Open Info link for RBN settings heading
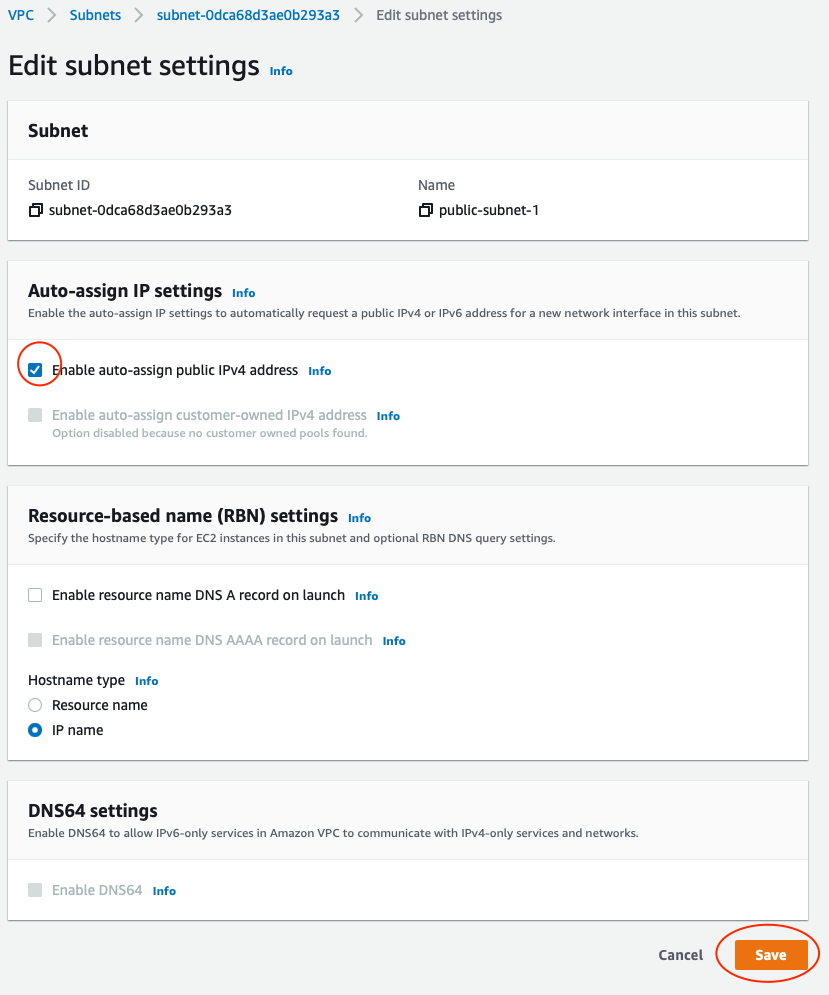Image resolution: width=829 pixels, height=995 pixels. [359, 518]
